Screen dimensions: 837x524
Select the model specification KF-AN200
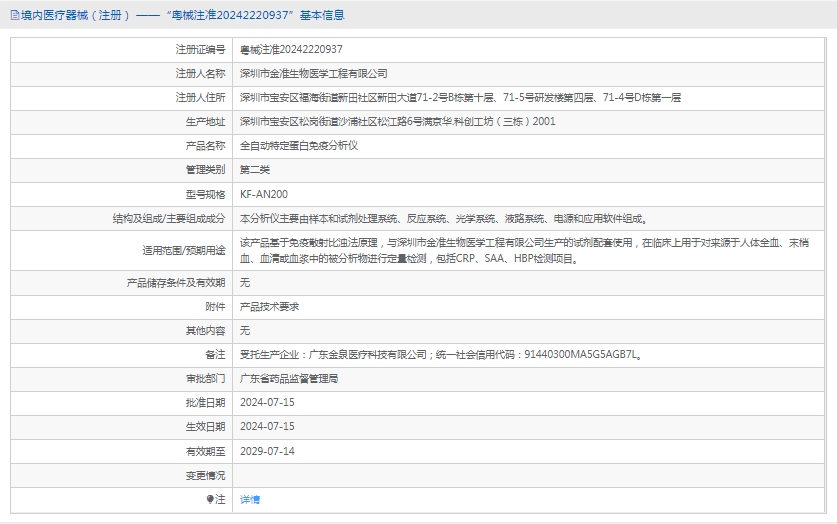click(x=264, y=194)
